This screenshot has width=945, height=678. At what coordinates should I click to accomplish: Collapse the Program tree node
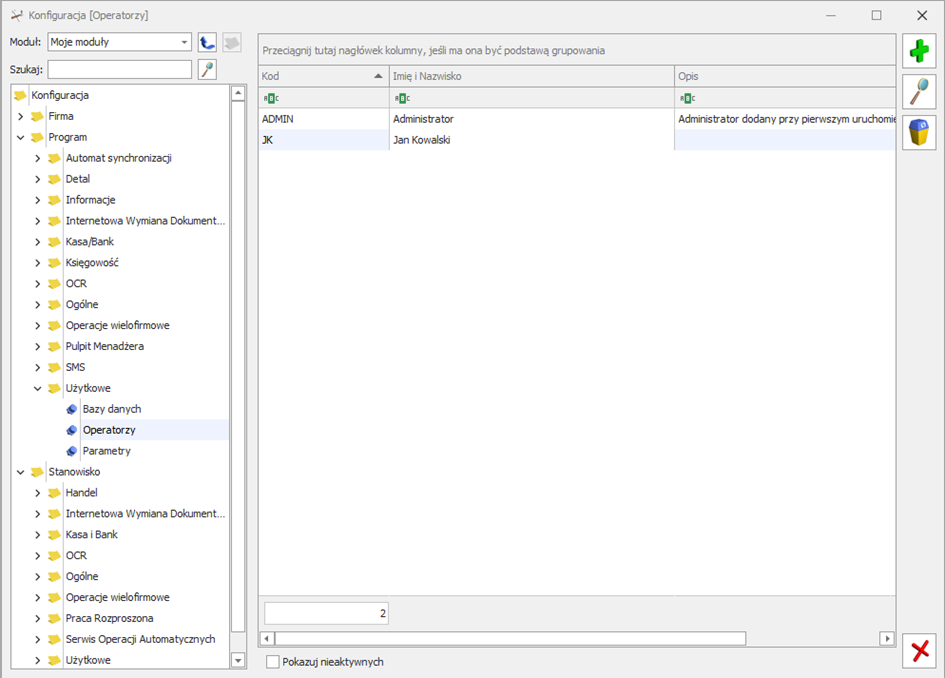pos(21,137)
